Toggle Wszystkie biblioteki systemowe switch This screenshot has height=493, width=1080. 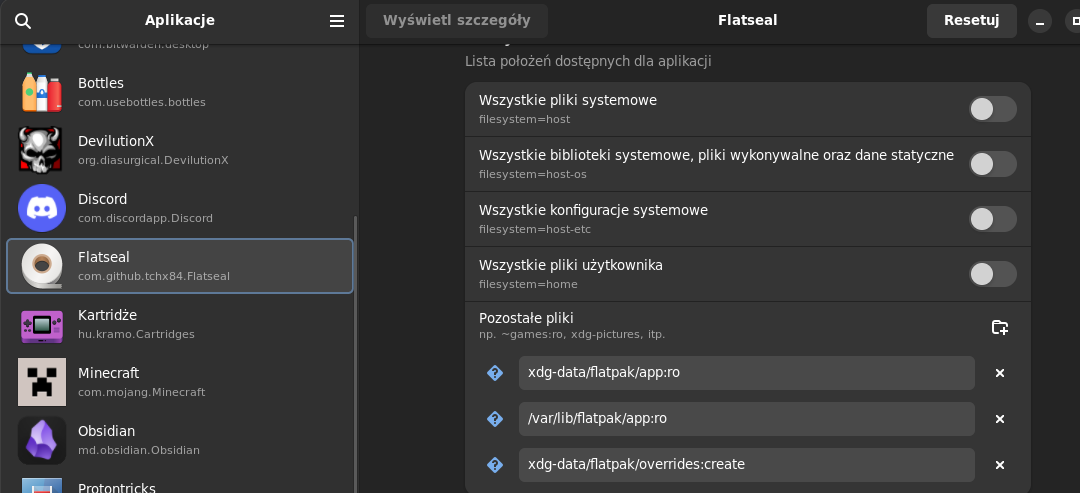pyautogui.click(x=992, y=164)
